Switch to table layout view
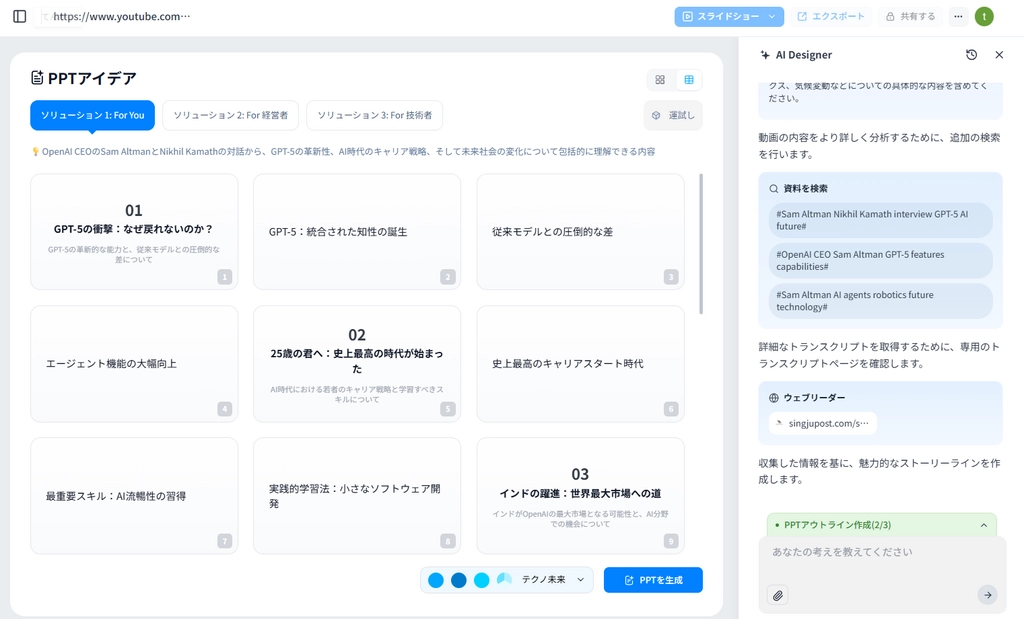This screenshot has height=619, width=1024. click(x=689, y=80)
